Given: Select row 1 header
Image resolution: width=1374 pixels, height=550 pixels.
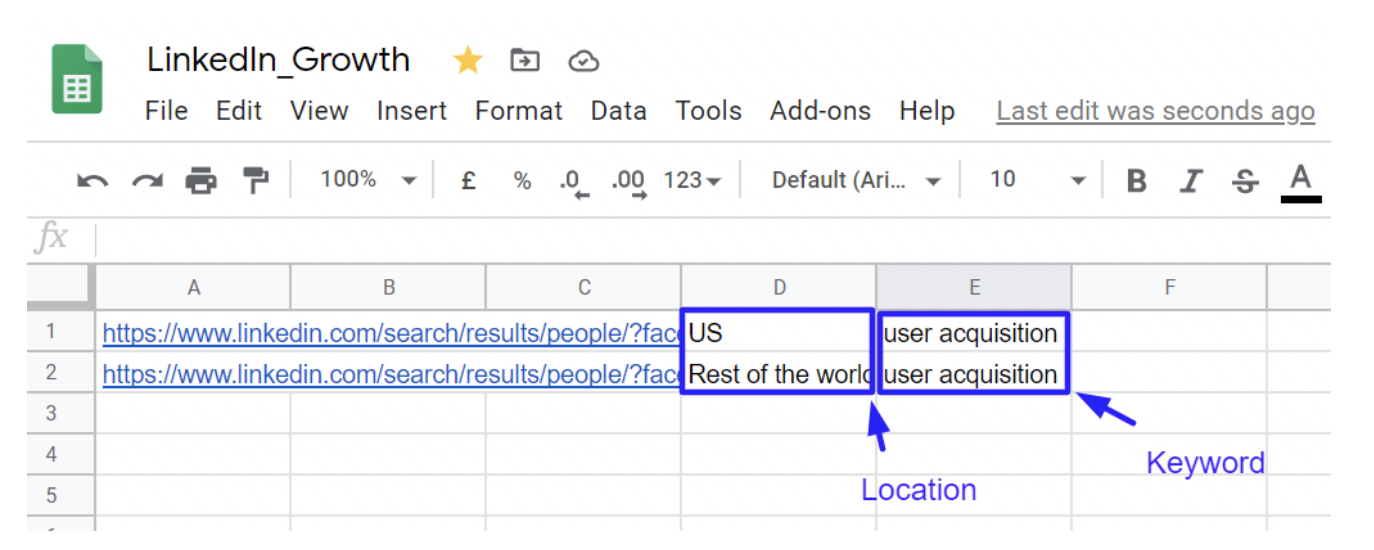Looking at the screenshot, I should [60, 332].
